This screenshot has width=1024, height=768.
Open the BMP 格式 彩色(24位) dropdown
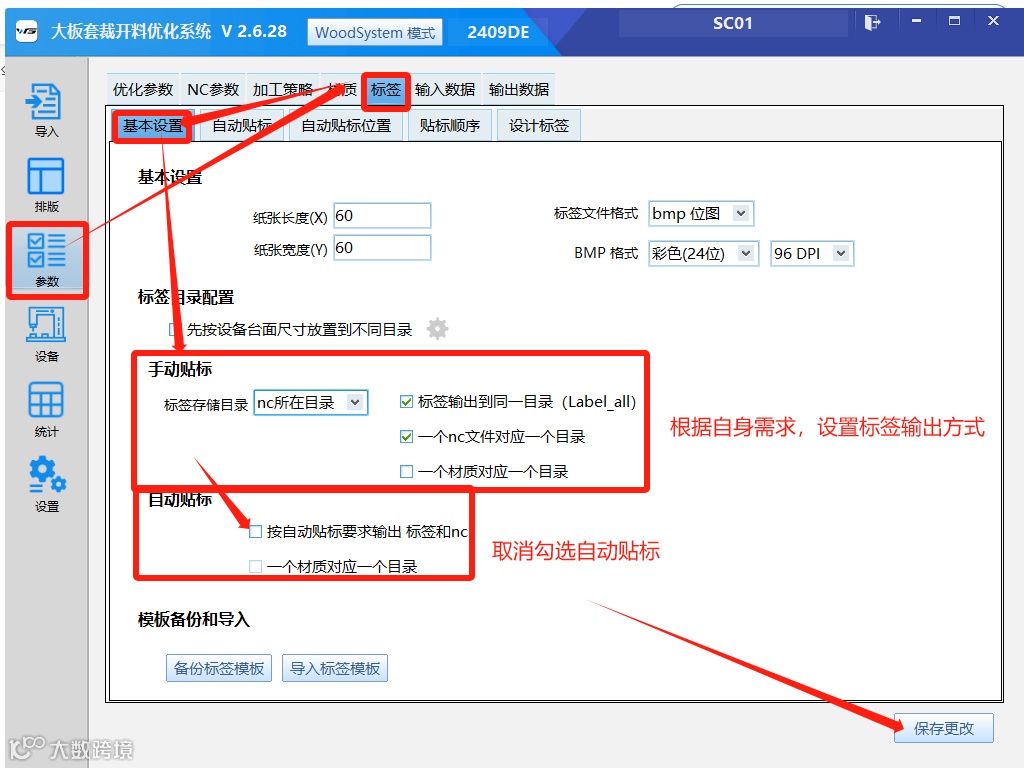[x=703, y=253]
